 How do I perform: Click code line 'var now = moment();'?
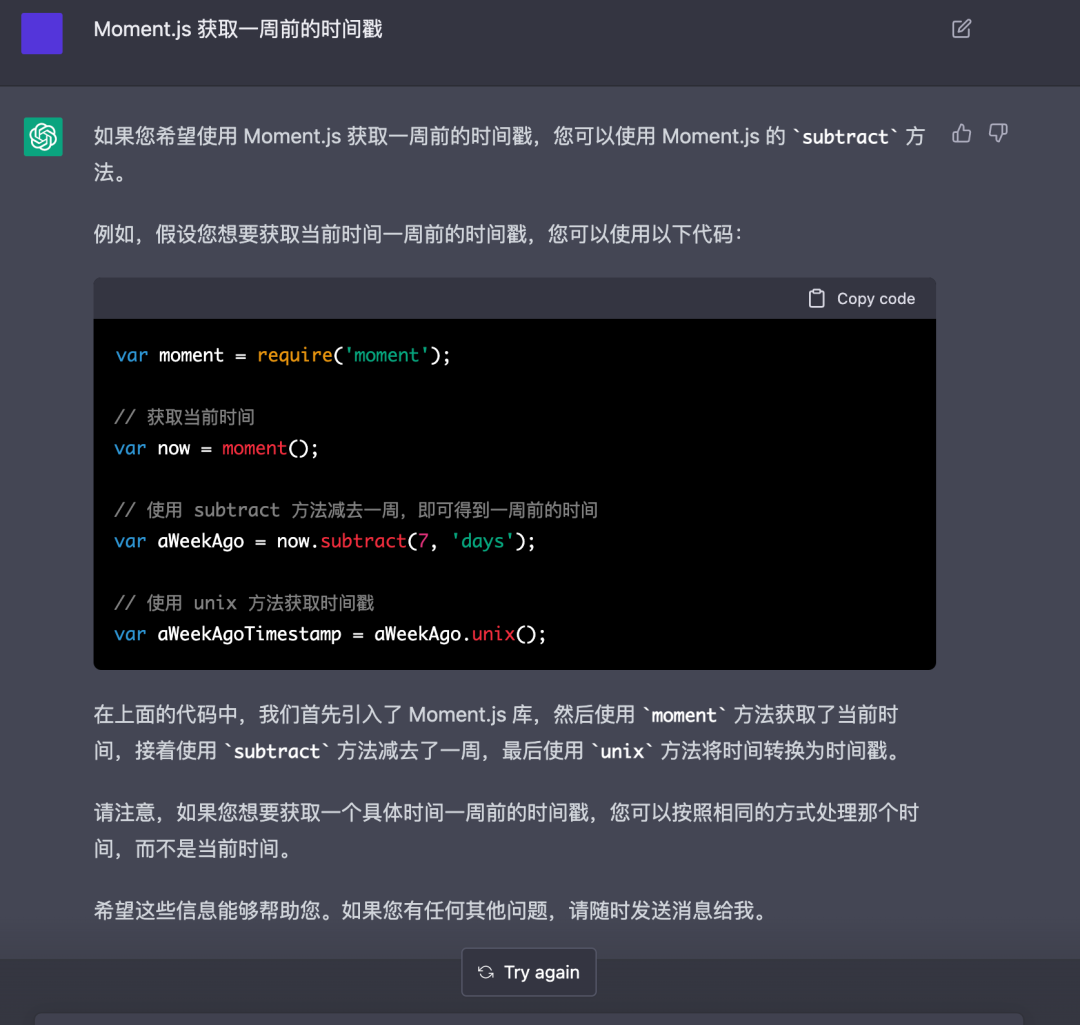tap(216, 448)
